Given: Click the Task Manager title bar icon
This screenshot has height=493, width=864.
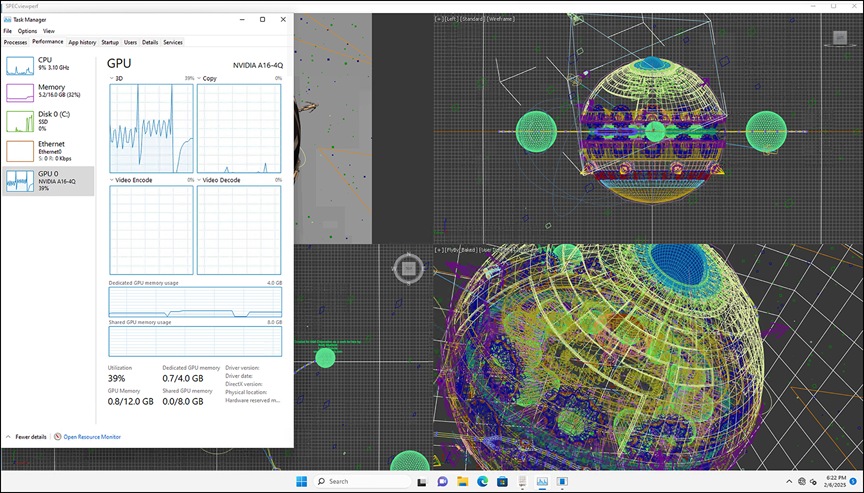Looking at the screenshot, I should (8, 19).
